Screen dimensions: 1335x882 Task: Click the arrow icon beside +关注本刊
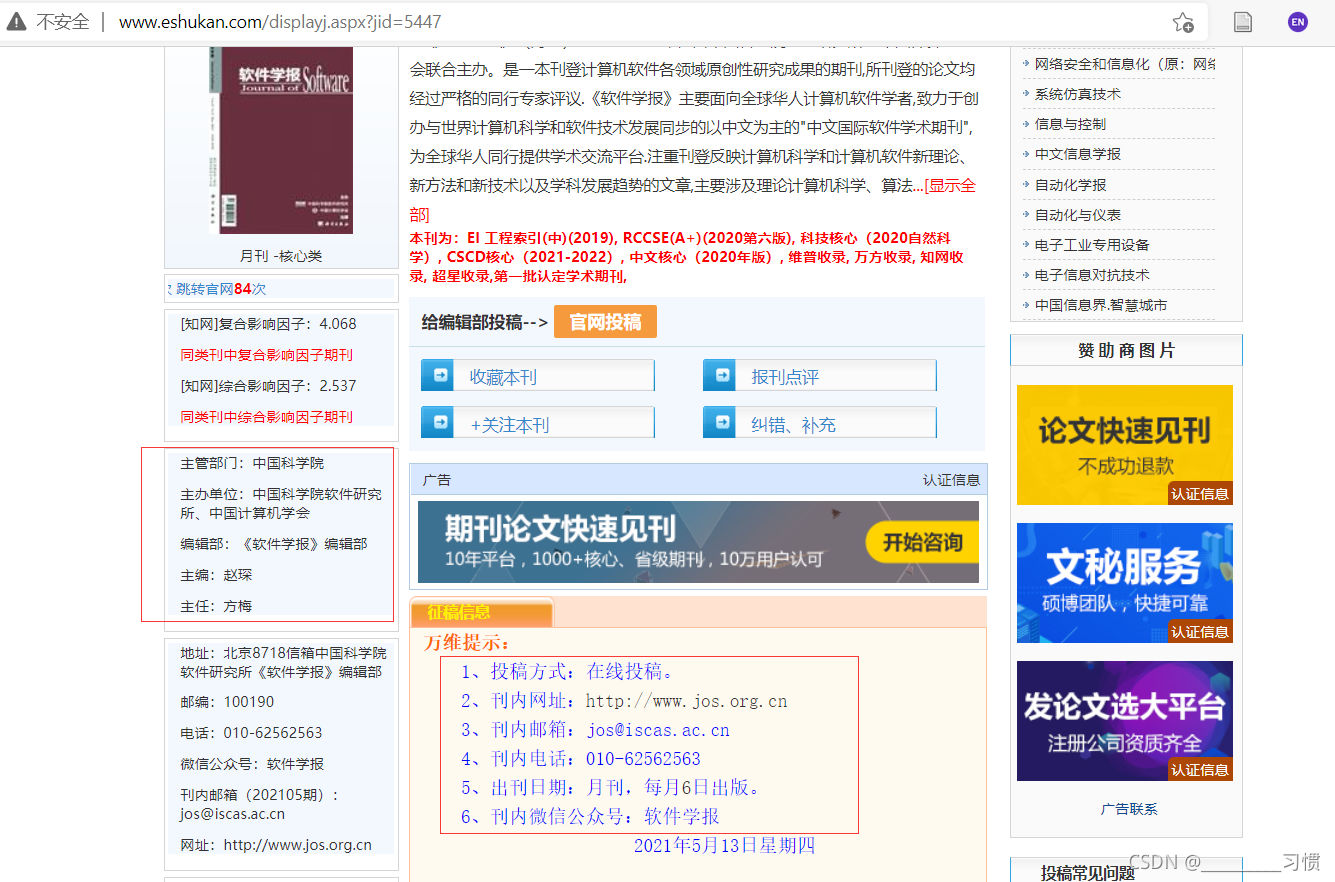[x=437, y=423]
